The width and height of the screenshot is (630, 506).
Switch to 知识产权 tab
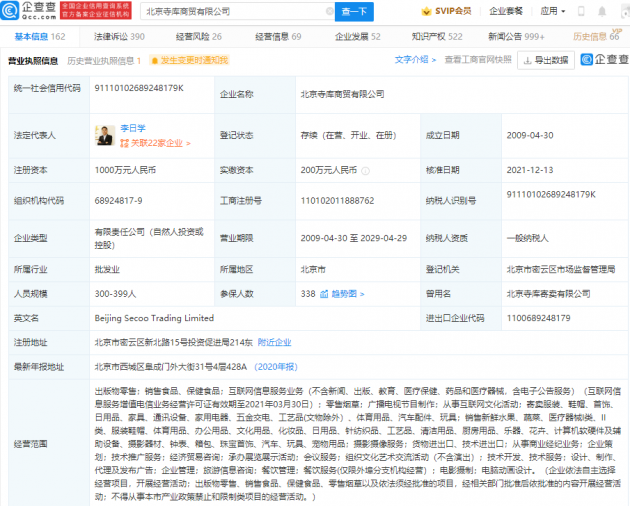click(437, 37)
